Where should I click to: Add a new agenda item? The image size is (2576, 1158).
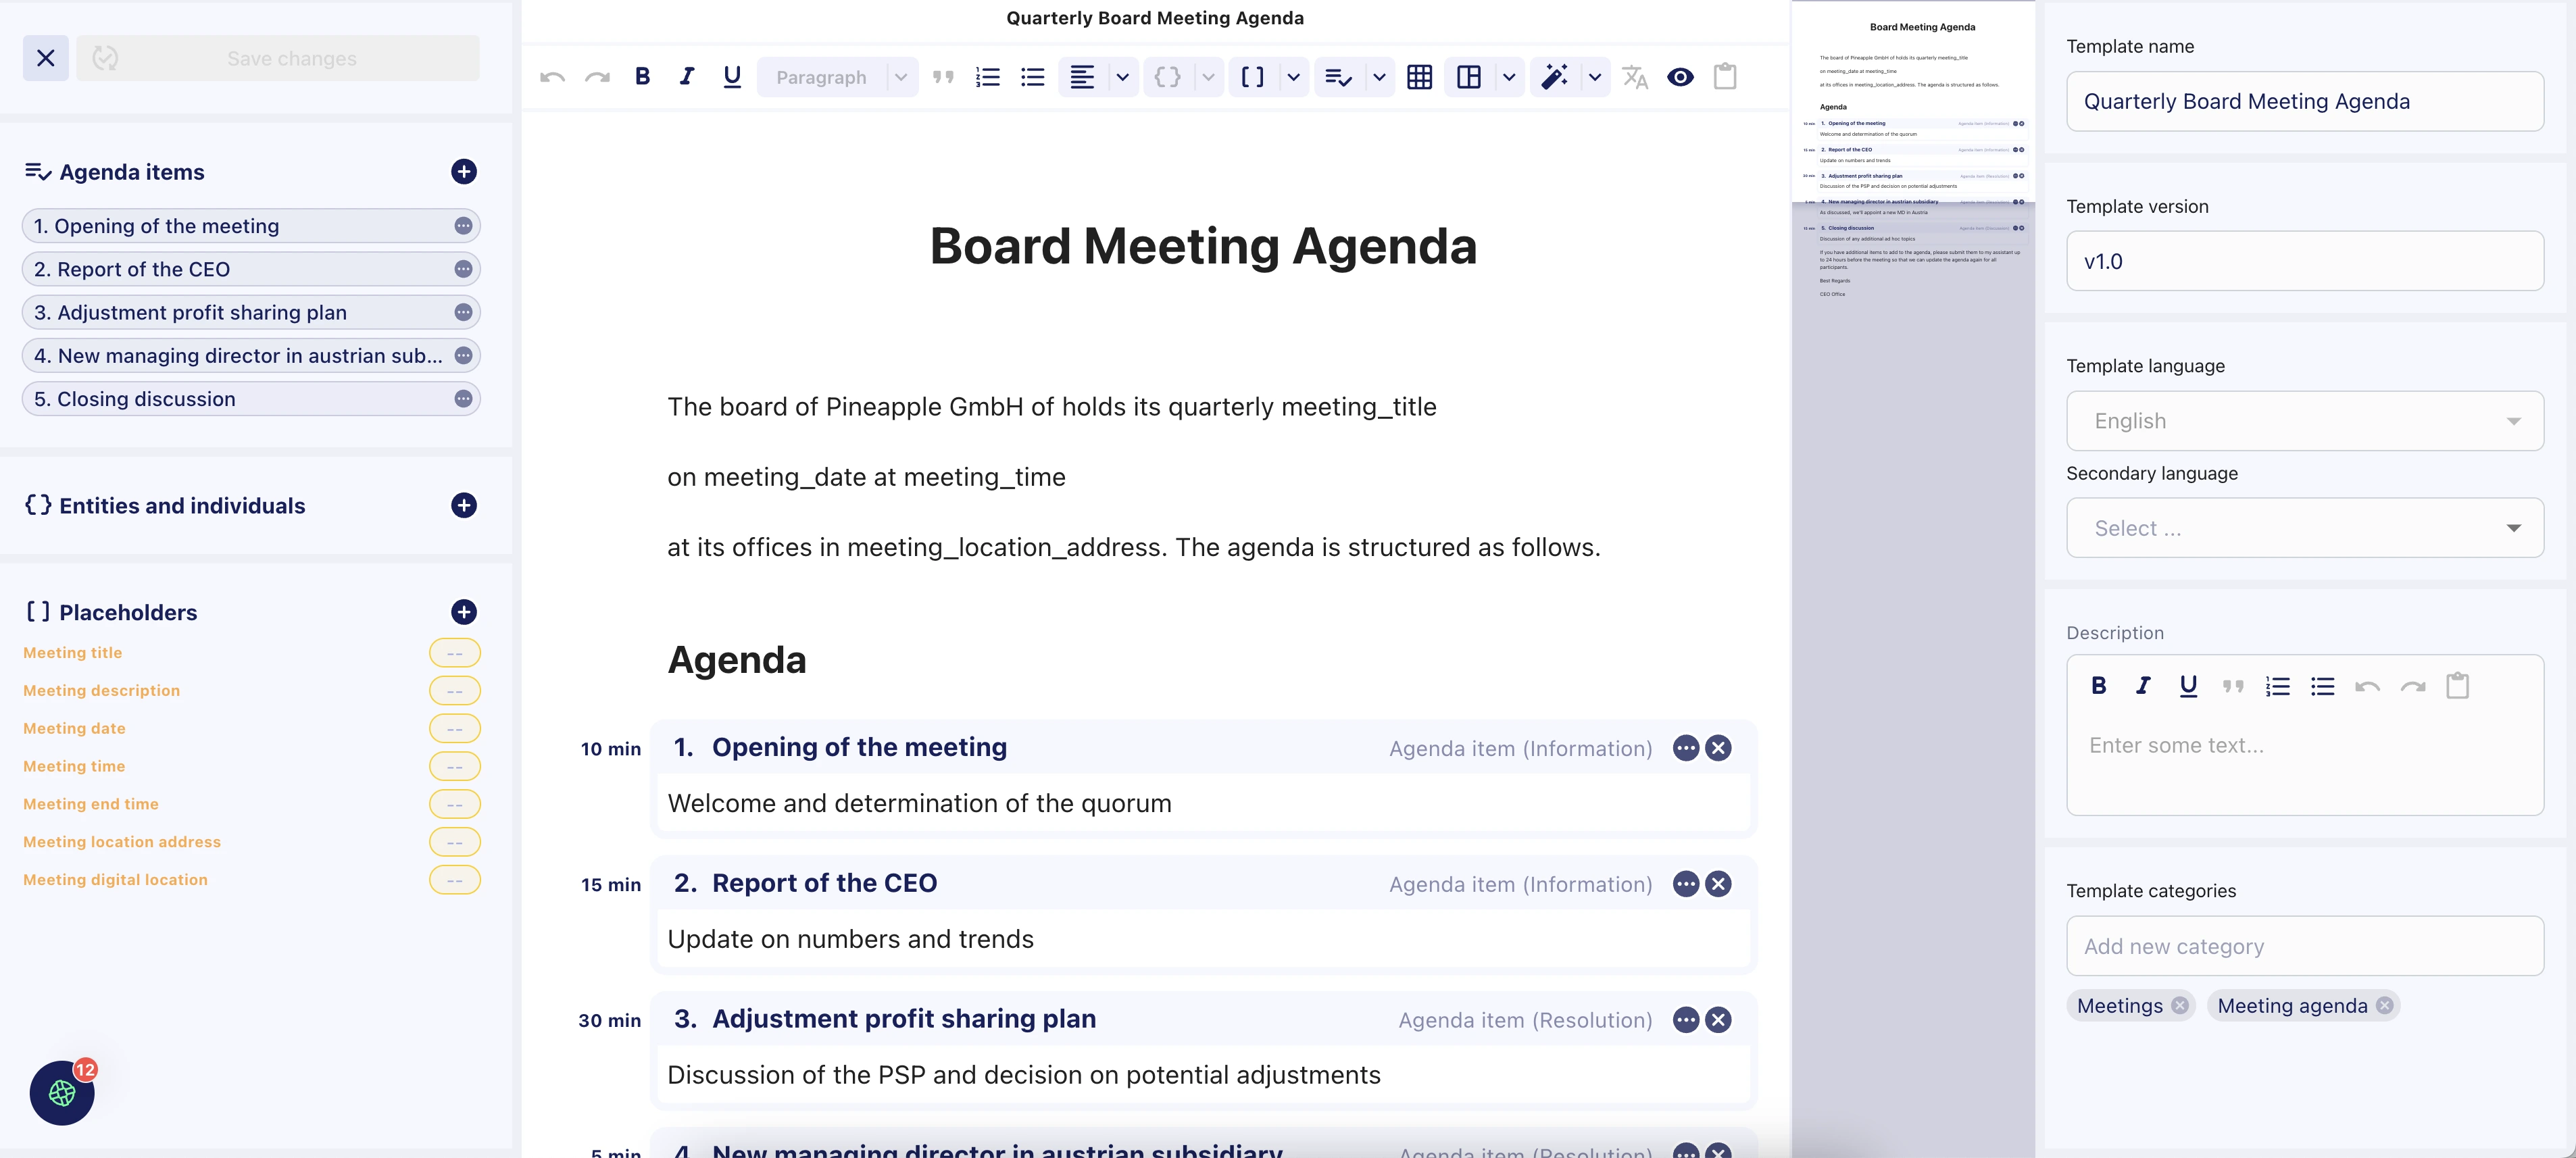tap(464, 172)
